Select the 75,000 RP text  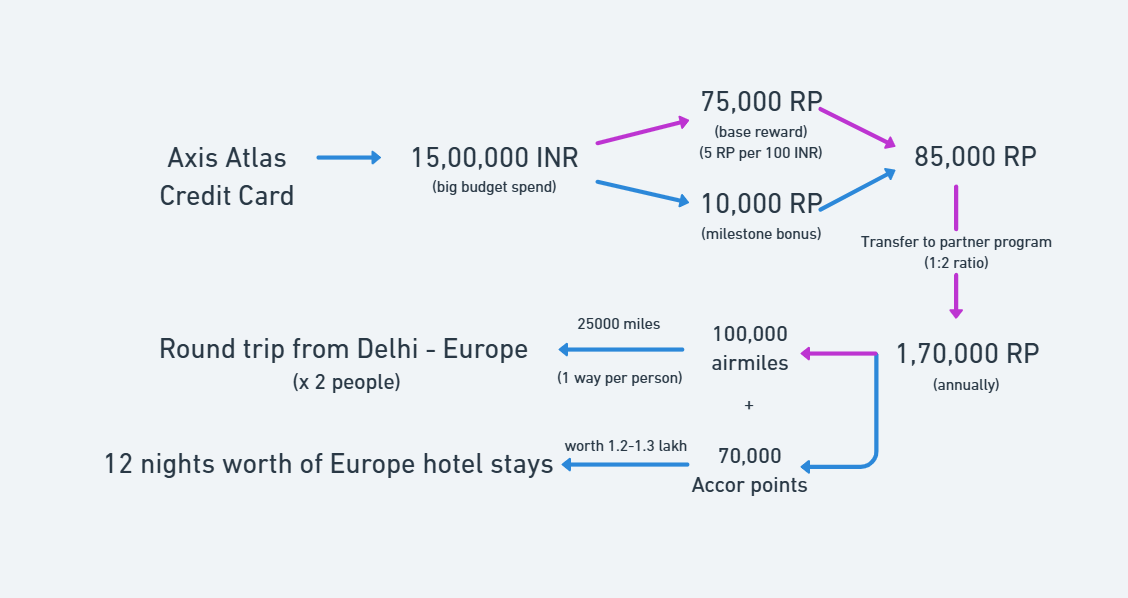coord(760,102)
